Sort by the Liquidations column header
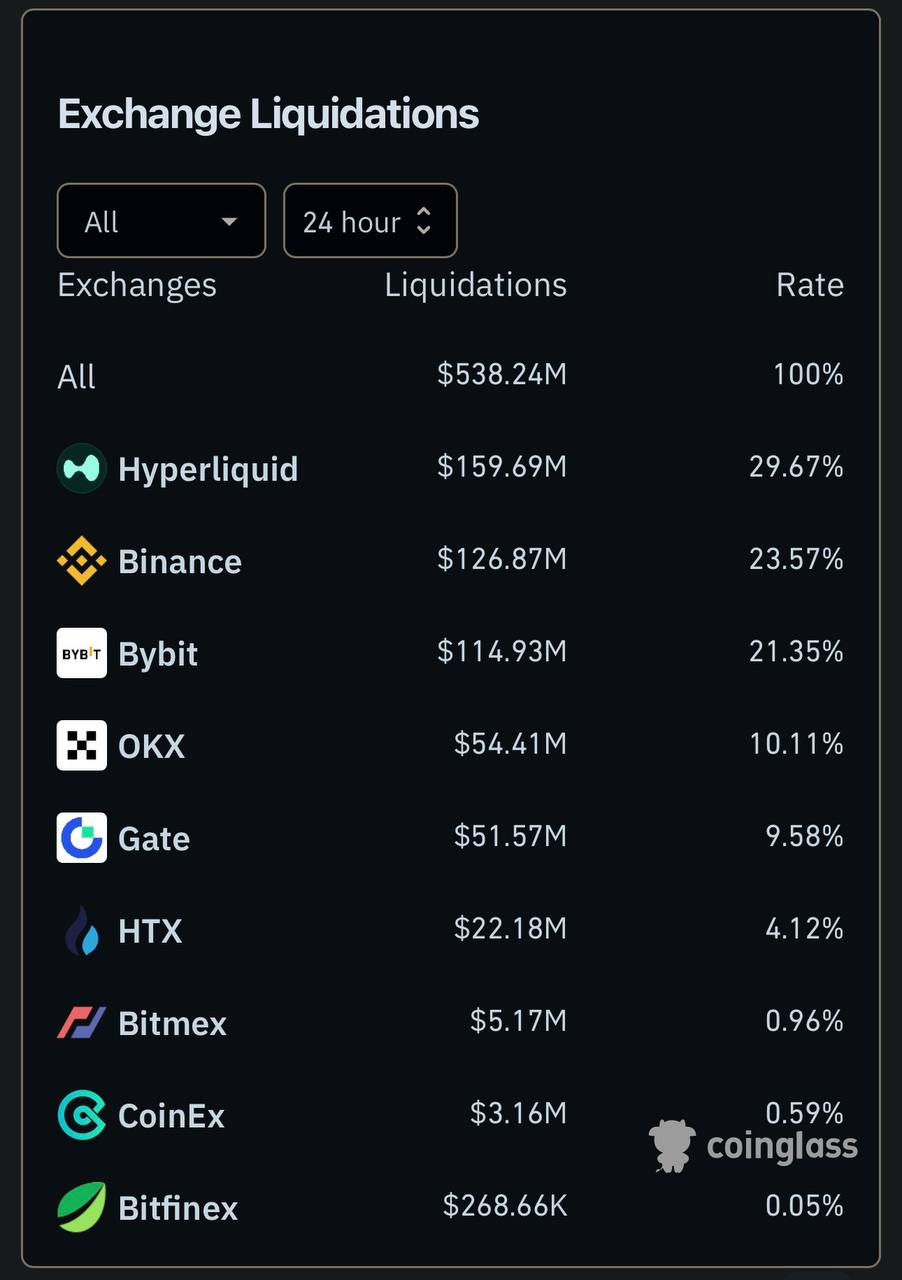Viewport: 902px width, 1280px height. (x=475, y=285)
